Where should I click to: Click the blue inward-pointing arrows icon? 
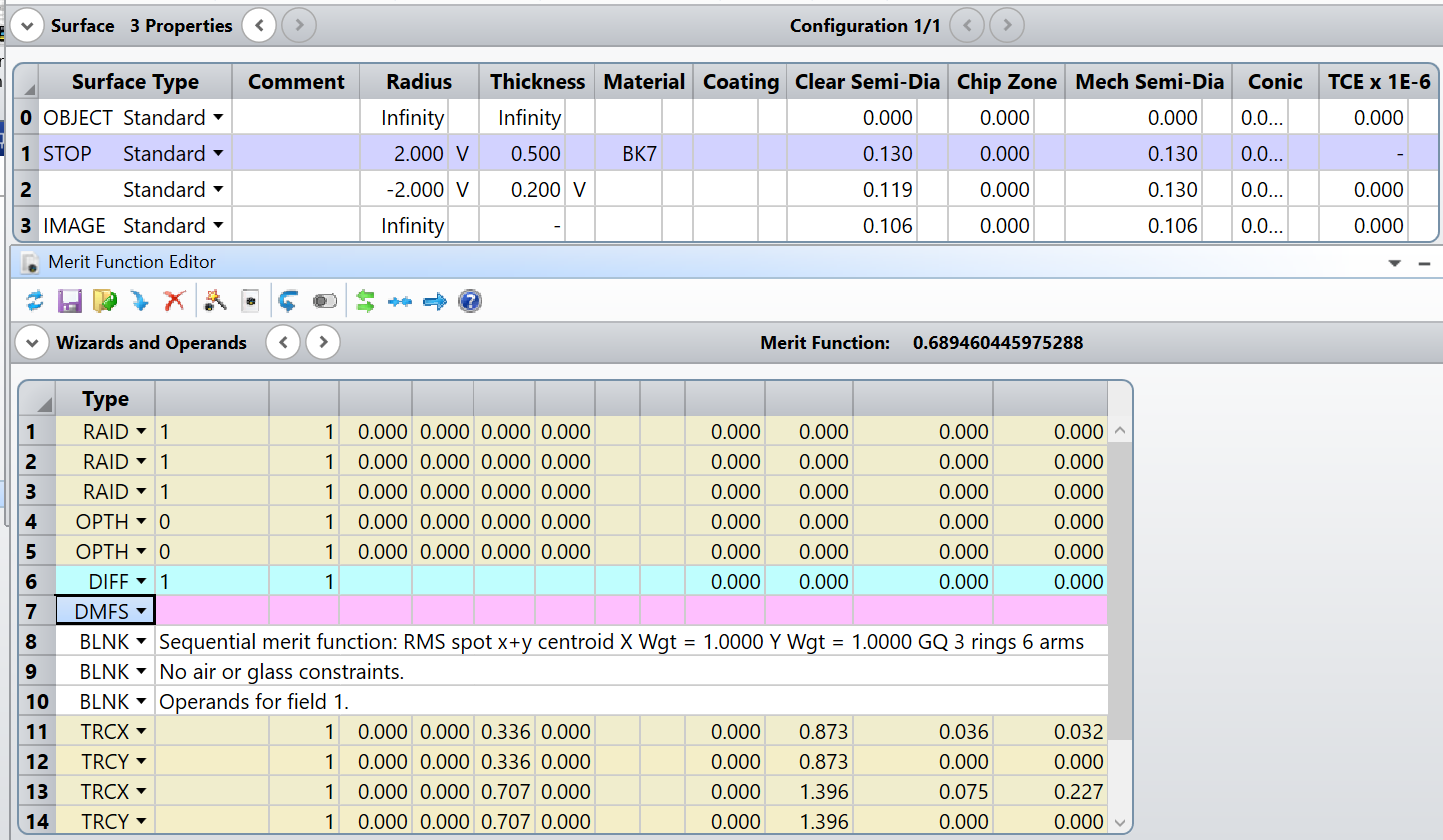pyautogui.click(x=400, y=301)
